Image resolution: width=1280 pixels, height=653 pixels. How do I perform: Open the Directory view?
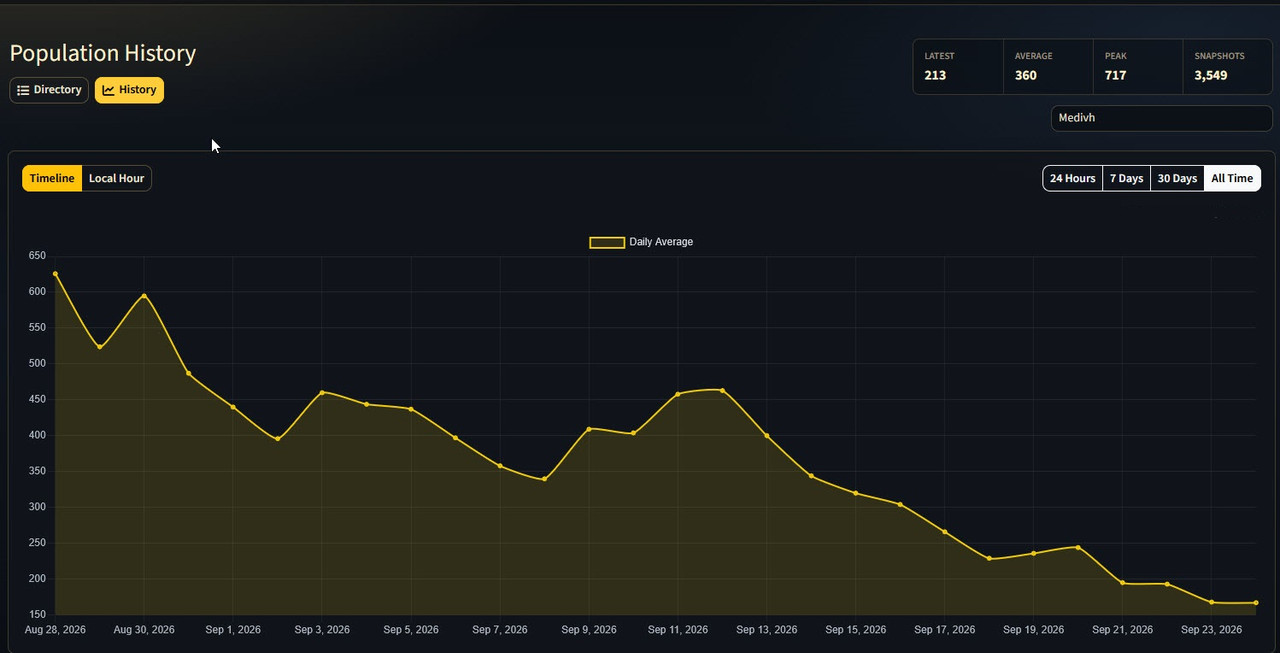click(49, 90)
